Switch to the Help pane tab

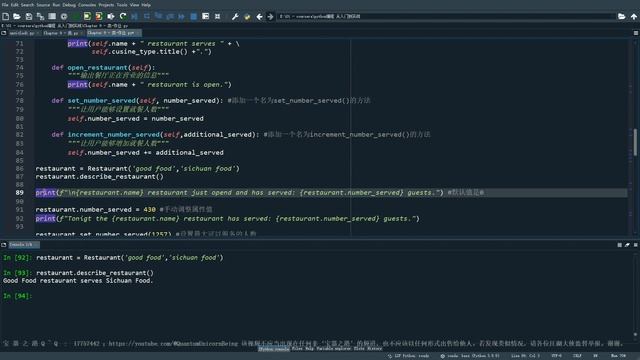click(310, 349)
